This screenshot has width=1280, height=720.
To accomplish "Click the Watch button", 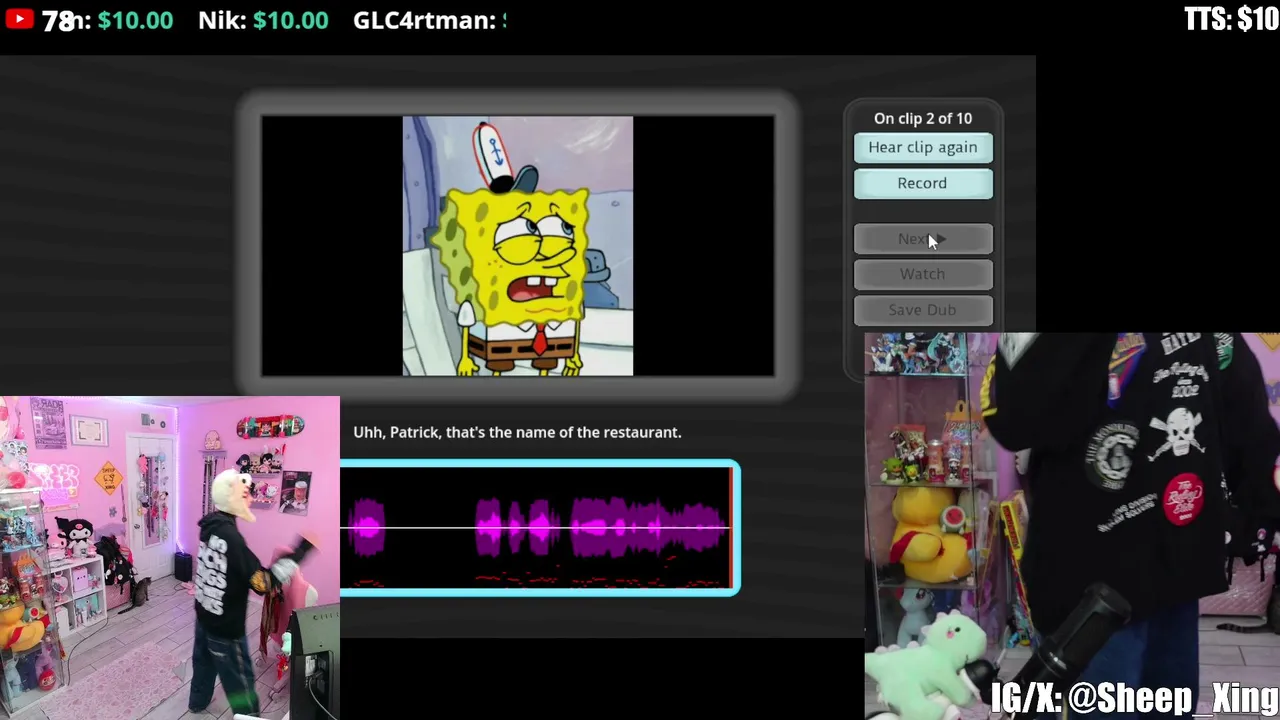I will pyautogui.click(x=923, y=274).
